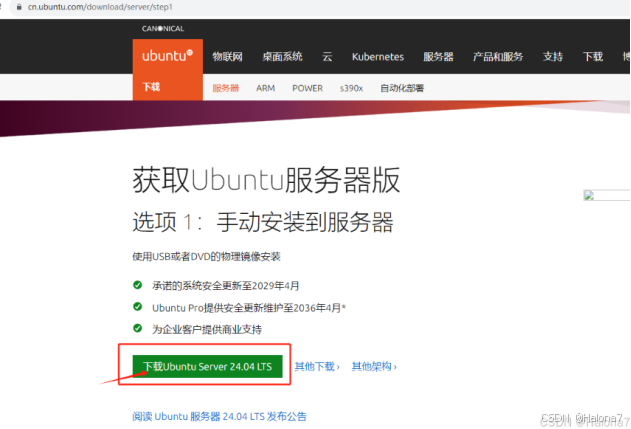The image size is (631, 429).
Task: Click the 下载Ubuntu Server 24.04 LTS button
Action: pos(207,366)
